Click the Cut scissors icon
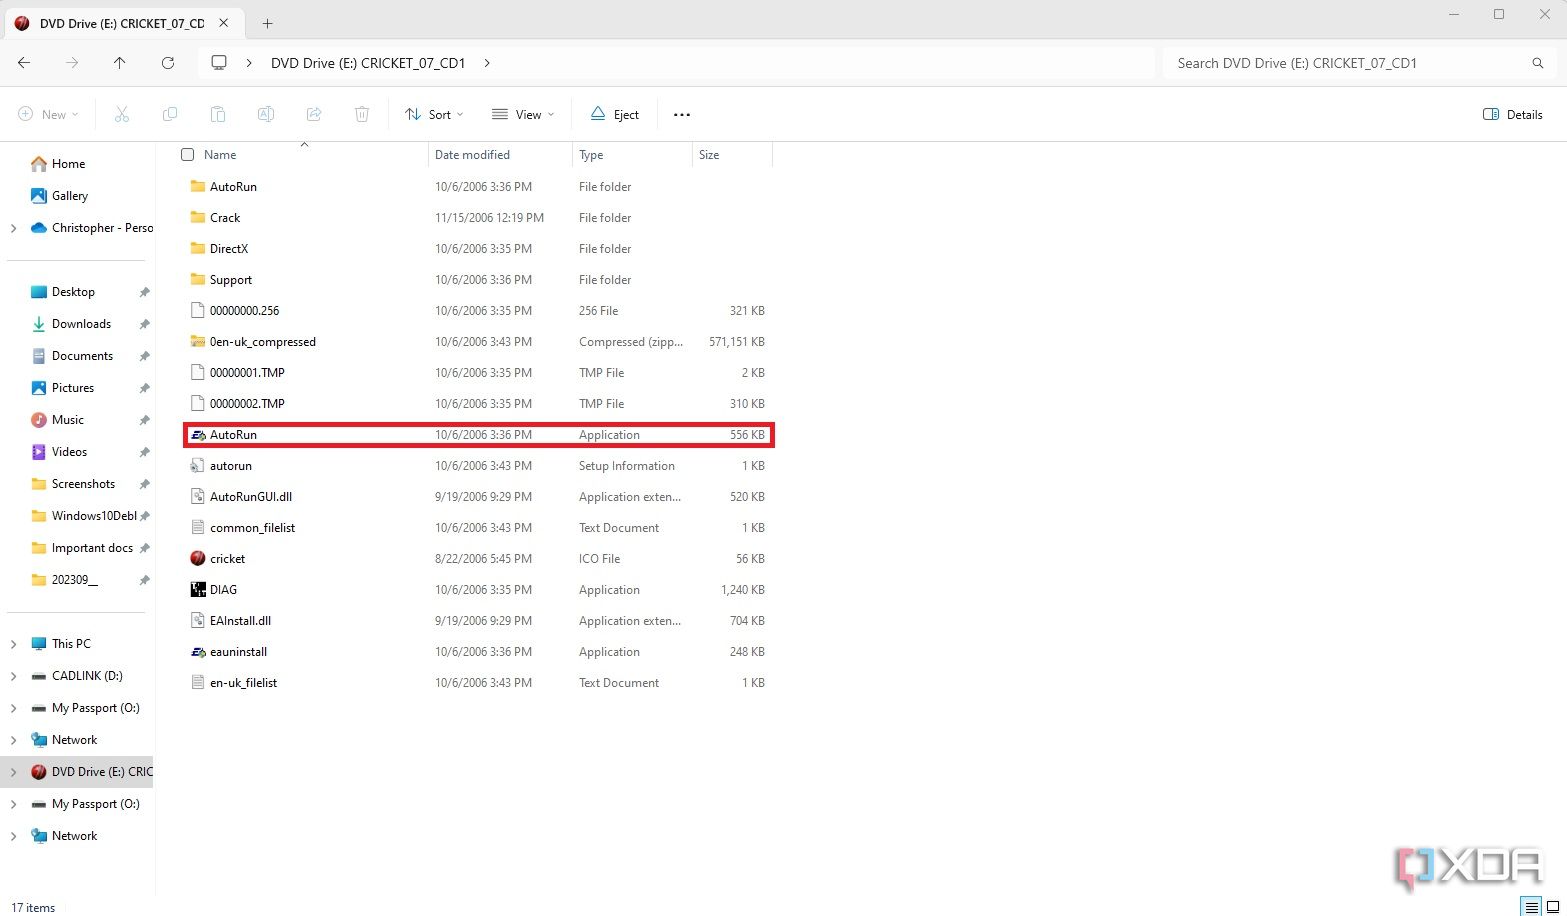 122,114
